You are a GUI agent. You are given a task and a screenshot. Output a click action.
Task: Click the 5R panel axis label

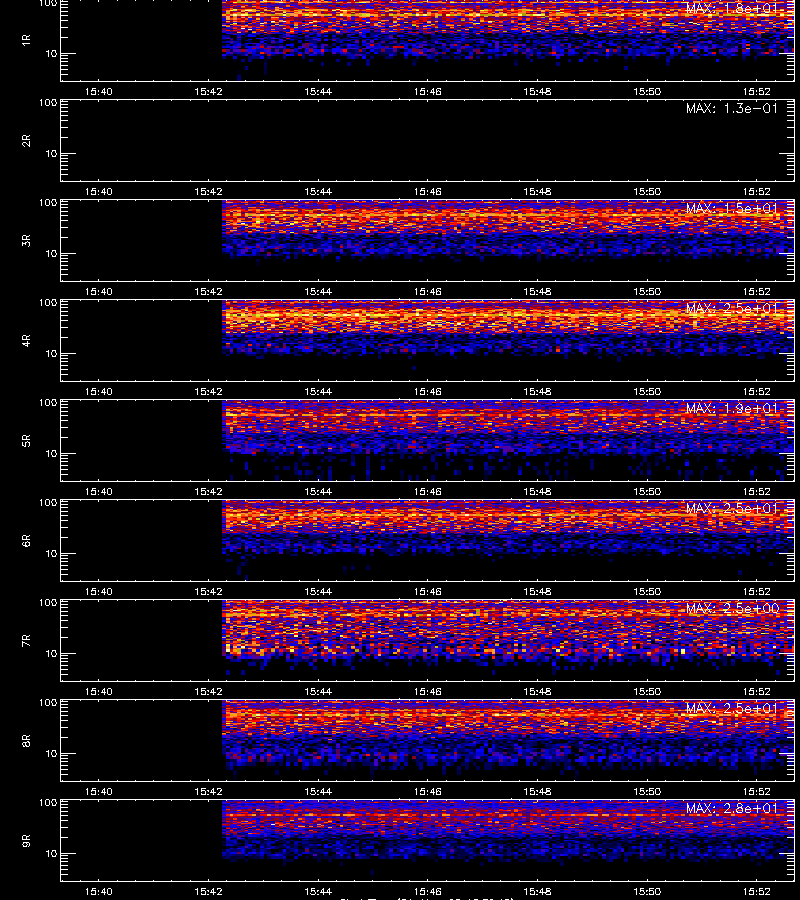coord(26,440)
